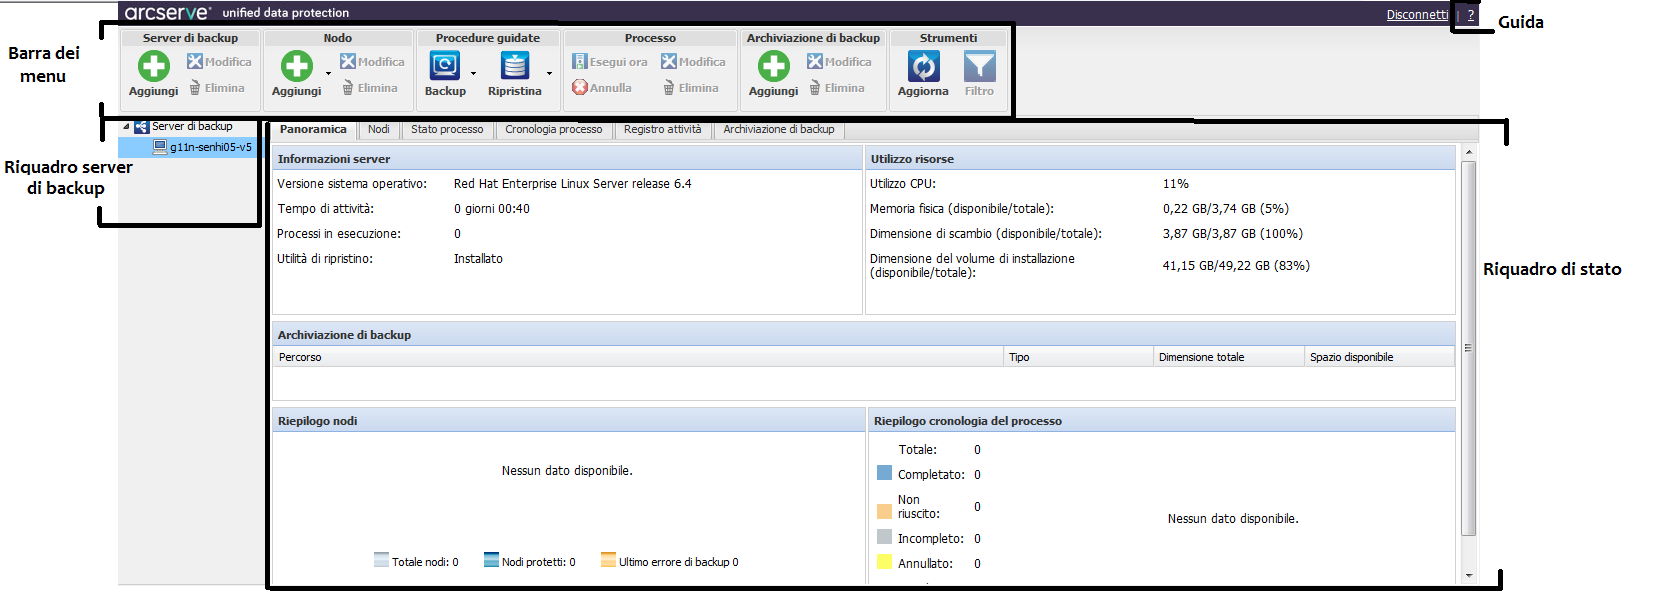Select g11n-senhi05-v5 server node

(210, 147)
